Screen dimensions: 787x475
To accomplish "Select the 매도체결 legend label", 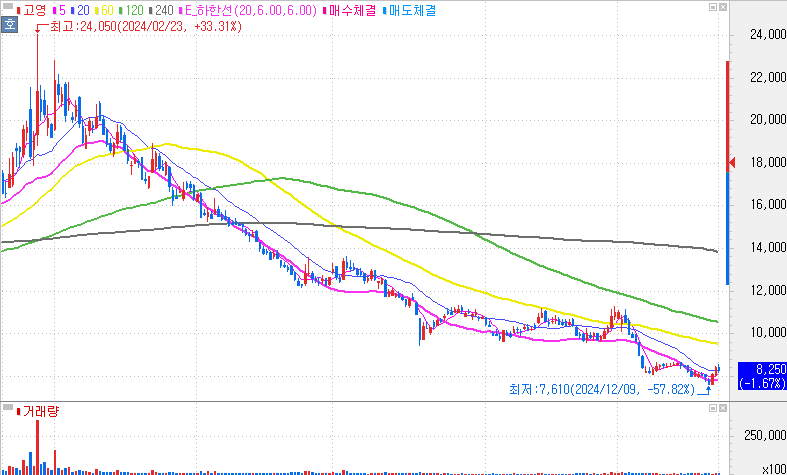I will pyautogui.click(x=409, y=11).
